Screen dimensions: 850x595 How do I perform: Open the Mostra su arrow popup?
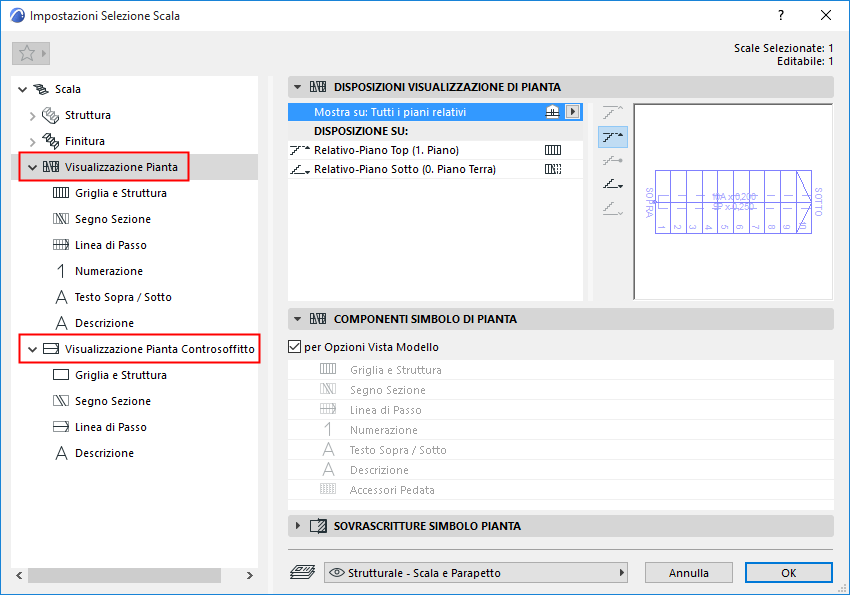point(572,112)
